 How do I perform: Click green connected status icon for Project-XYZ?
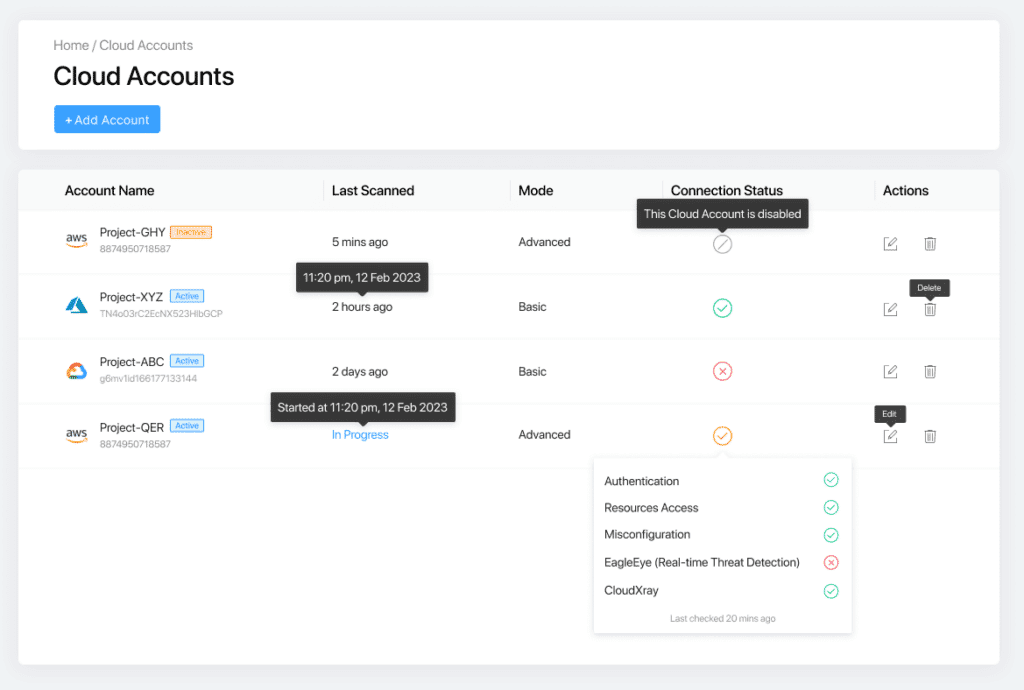[722, 307]
